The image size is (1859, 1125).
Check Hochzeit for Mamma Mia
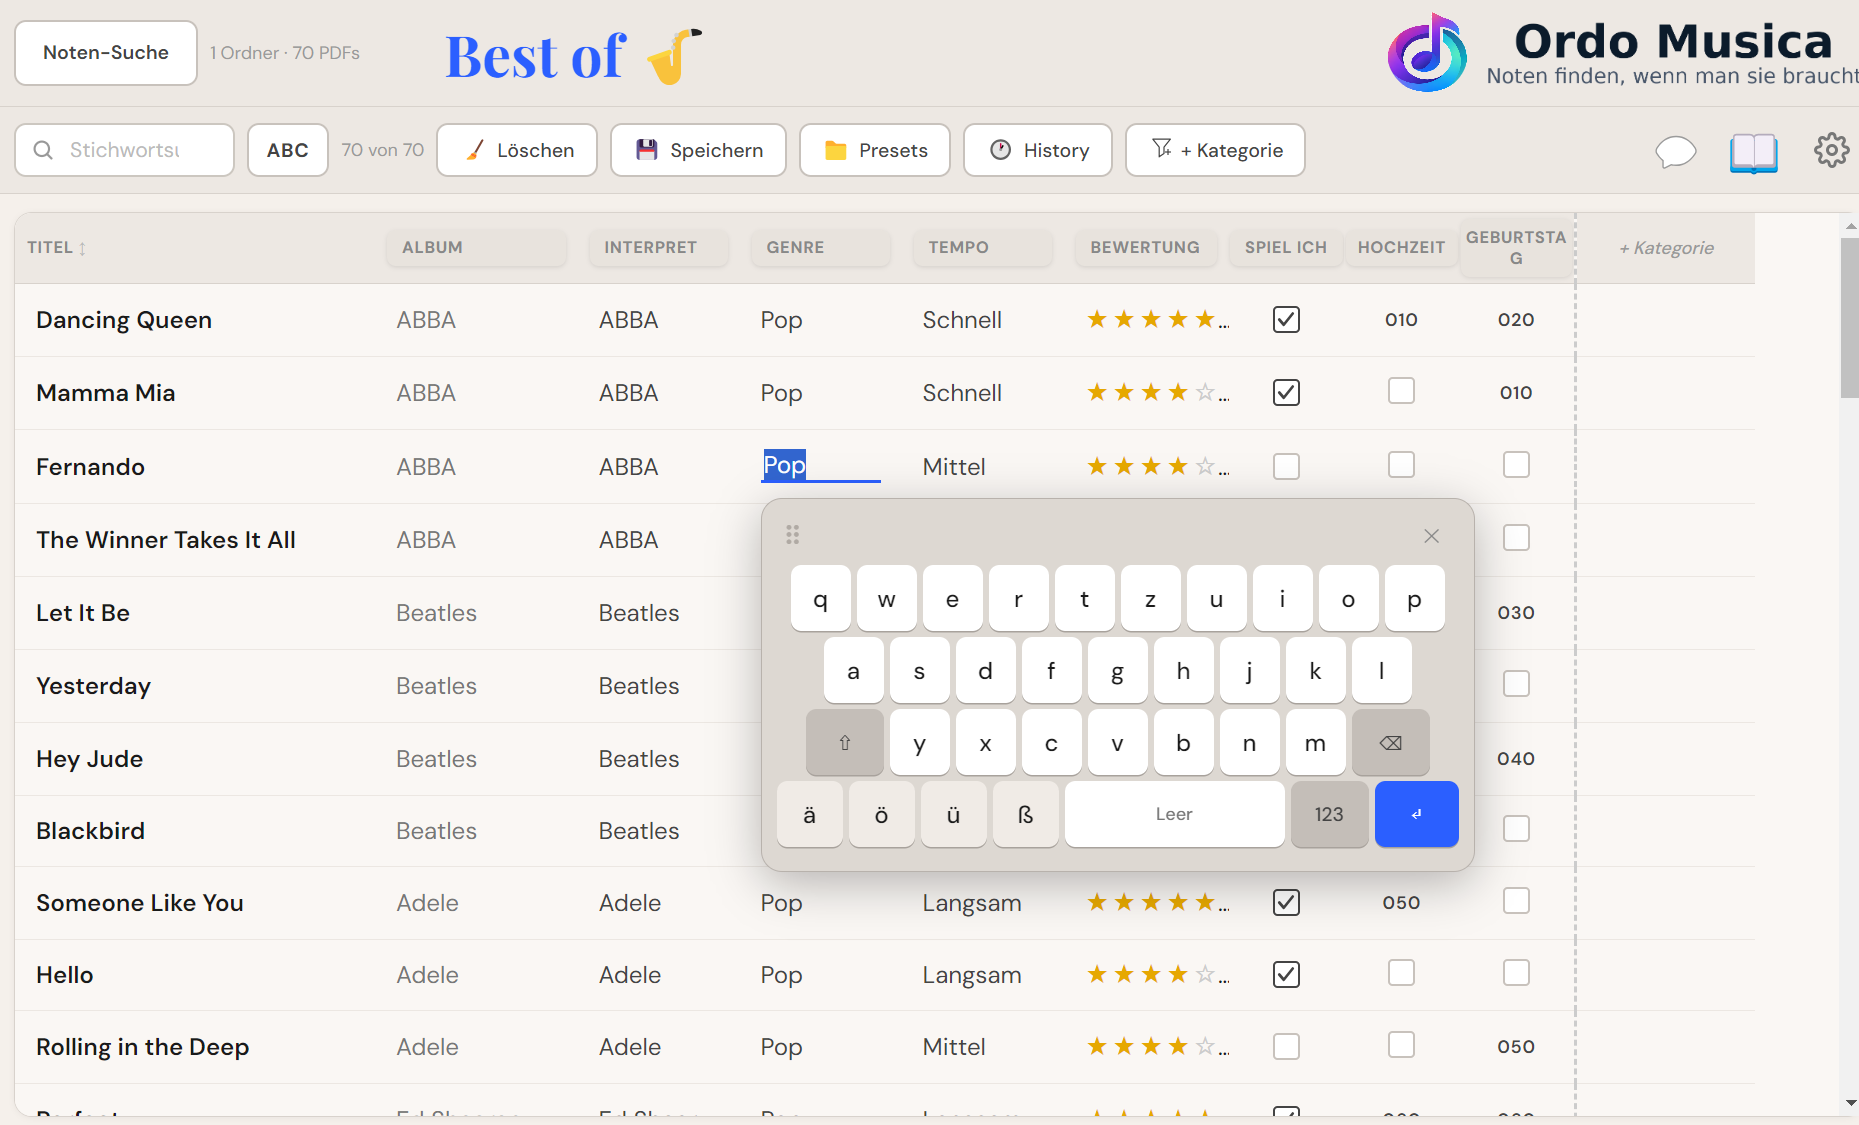(x=1401, y=391)
